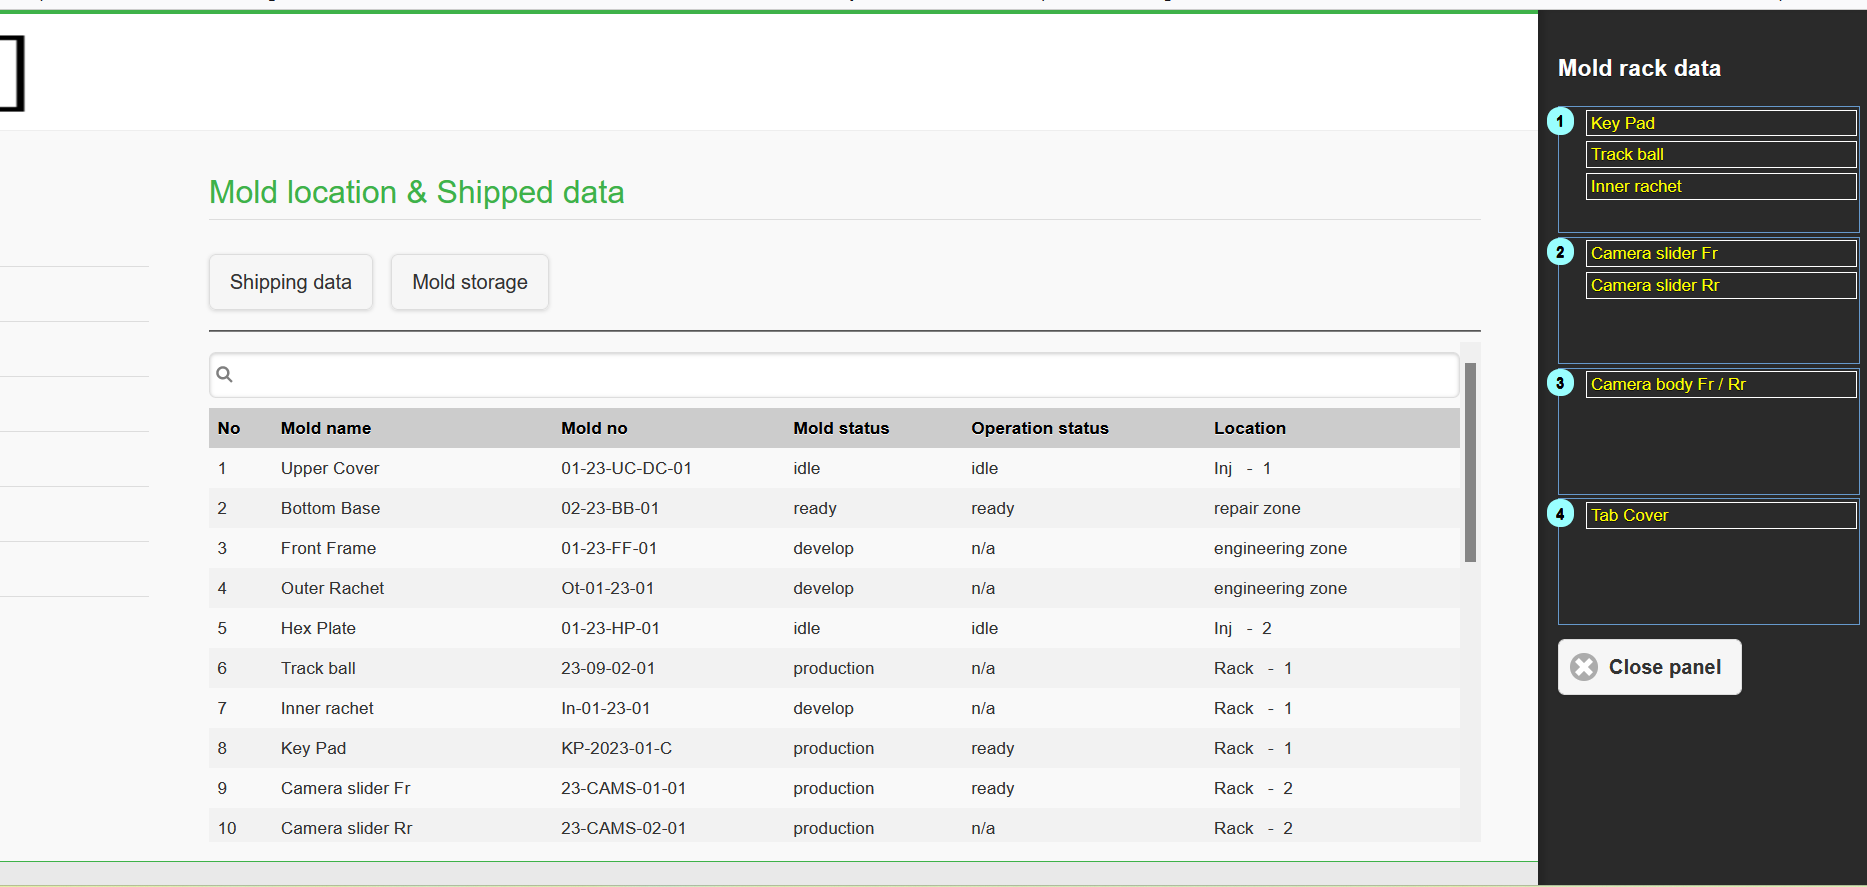Screen dimensions: 1867x887
Task: Select rack number 2 circle badge
Action: [1560, 252]
